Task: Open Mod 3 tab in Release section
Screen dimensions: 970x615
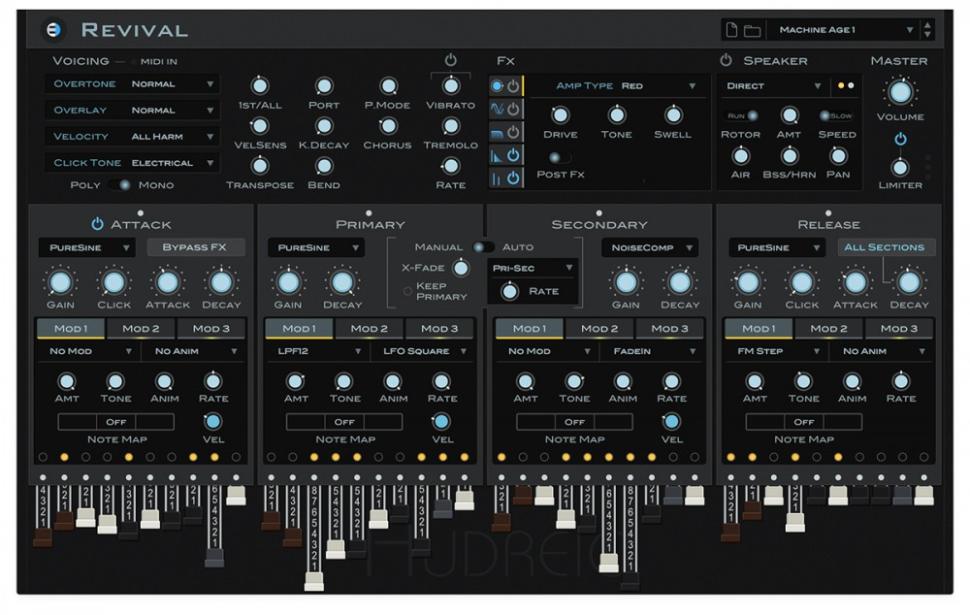Action: click(x=900, y=329)
